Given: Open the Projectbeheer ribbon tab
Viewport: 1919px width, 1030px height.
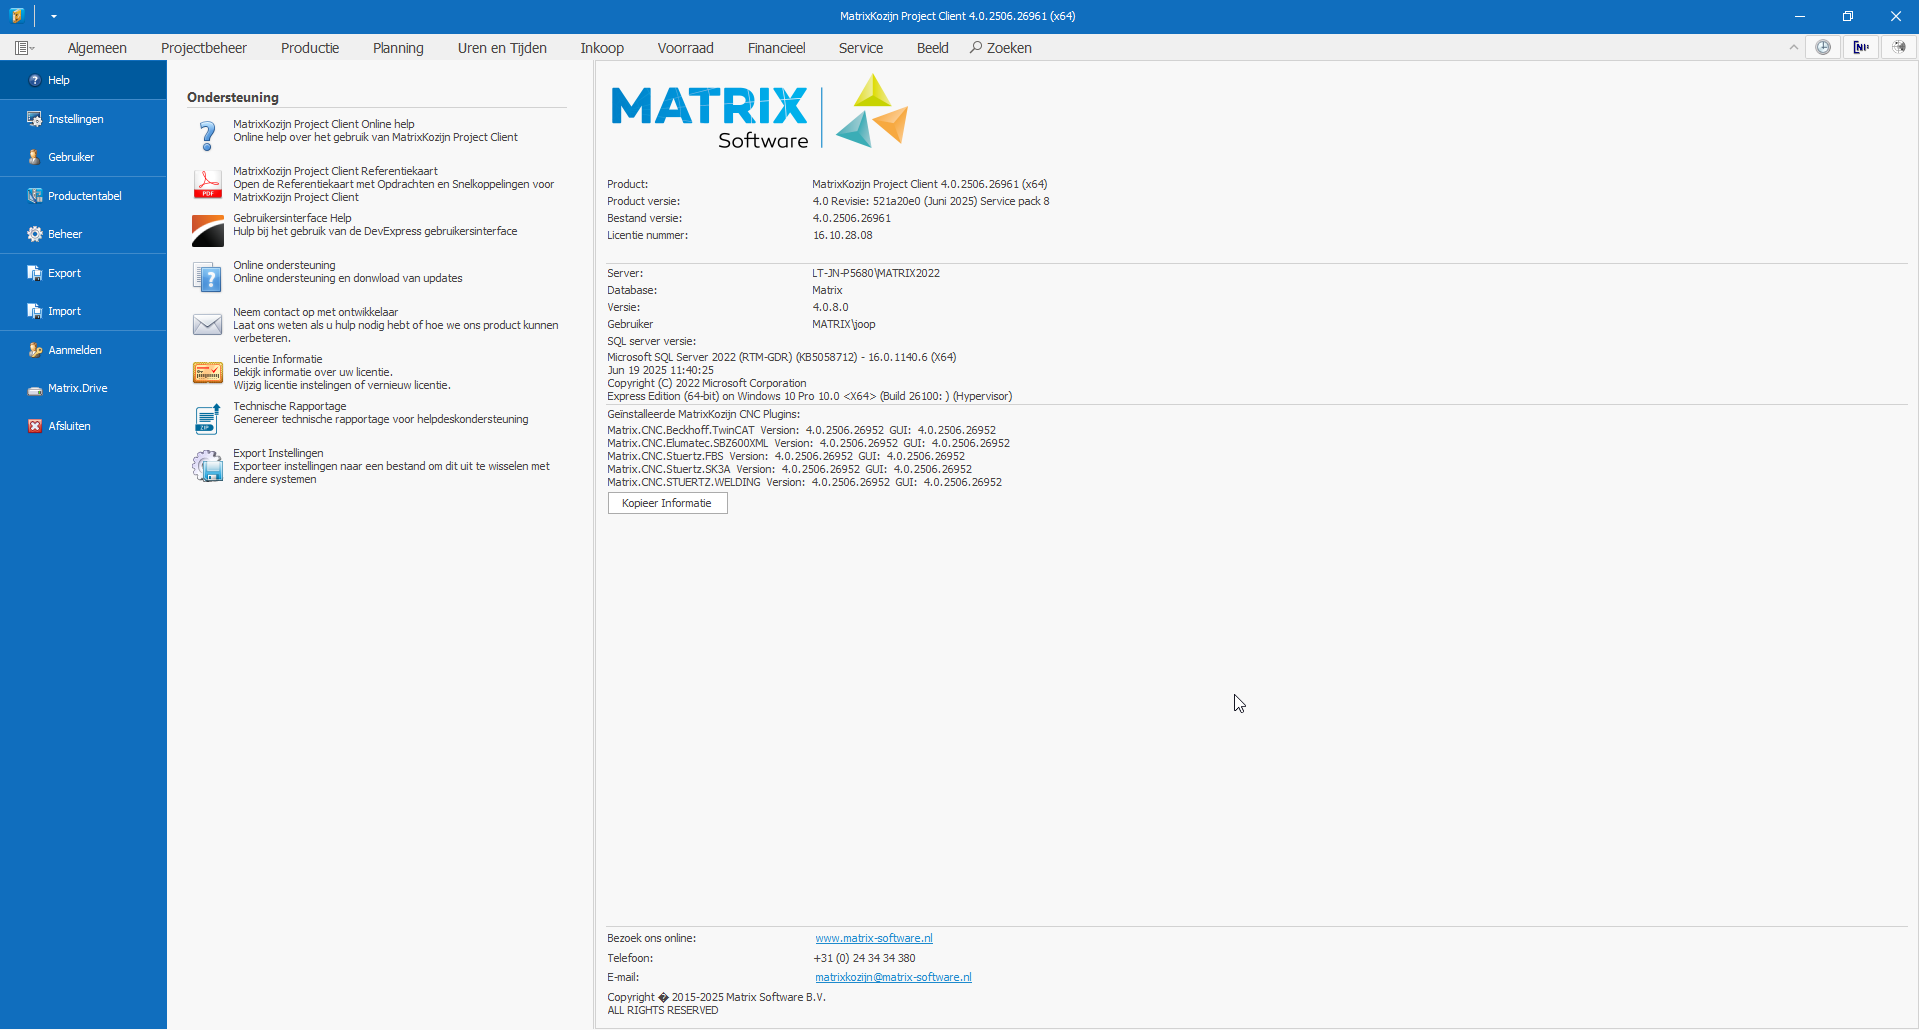Looking at the screenshot, I should [x=203, y=48].
